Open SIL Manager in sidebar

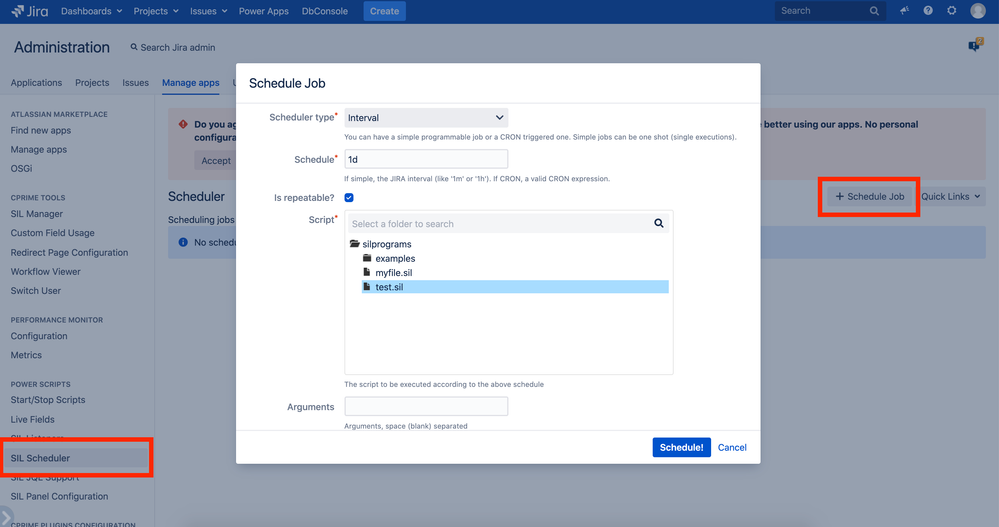pos(36,213)
